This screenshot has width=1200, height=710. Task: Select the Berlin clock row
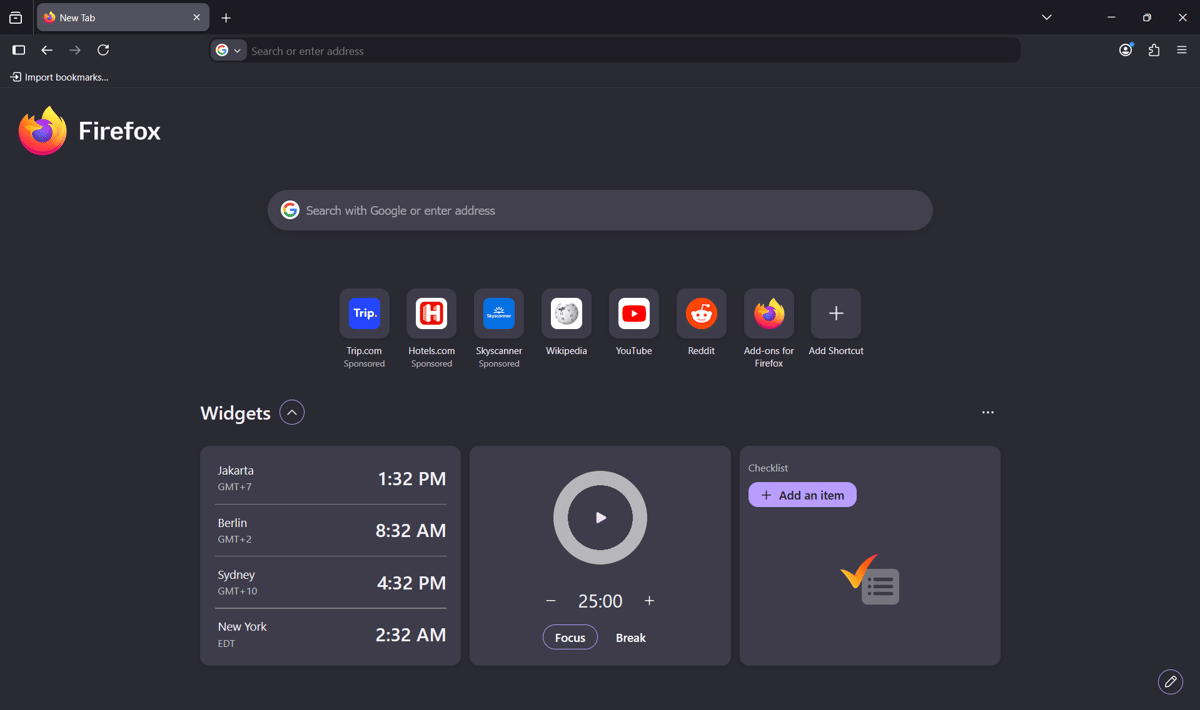point(332,530)
